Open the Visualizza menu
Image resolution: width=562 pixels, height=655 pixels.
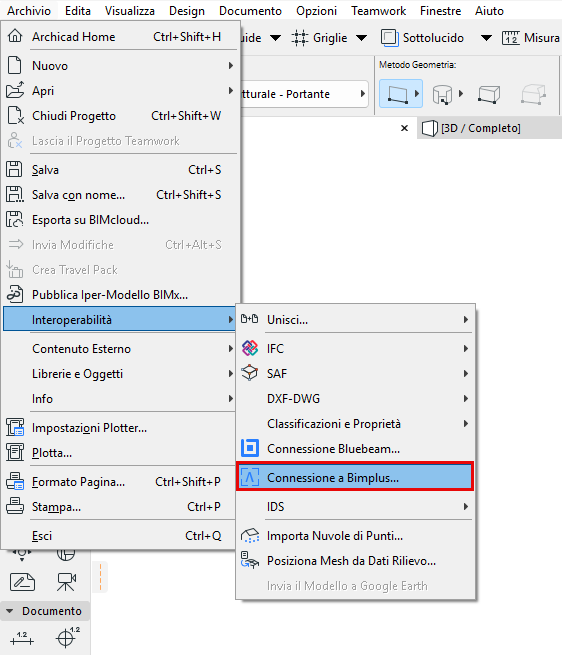pyautogui.click(x=130, y=10)
